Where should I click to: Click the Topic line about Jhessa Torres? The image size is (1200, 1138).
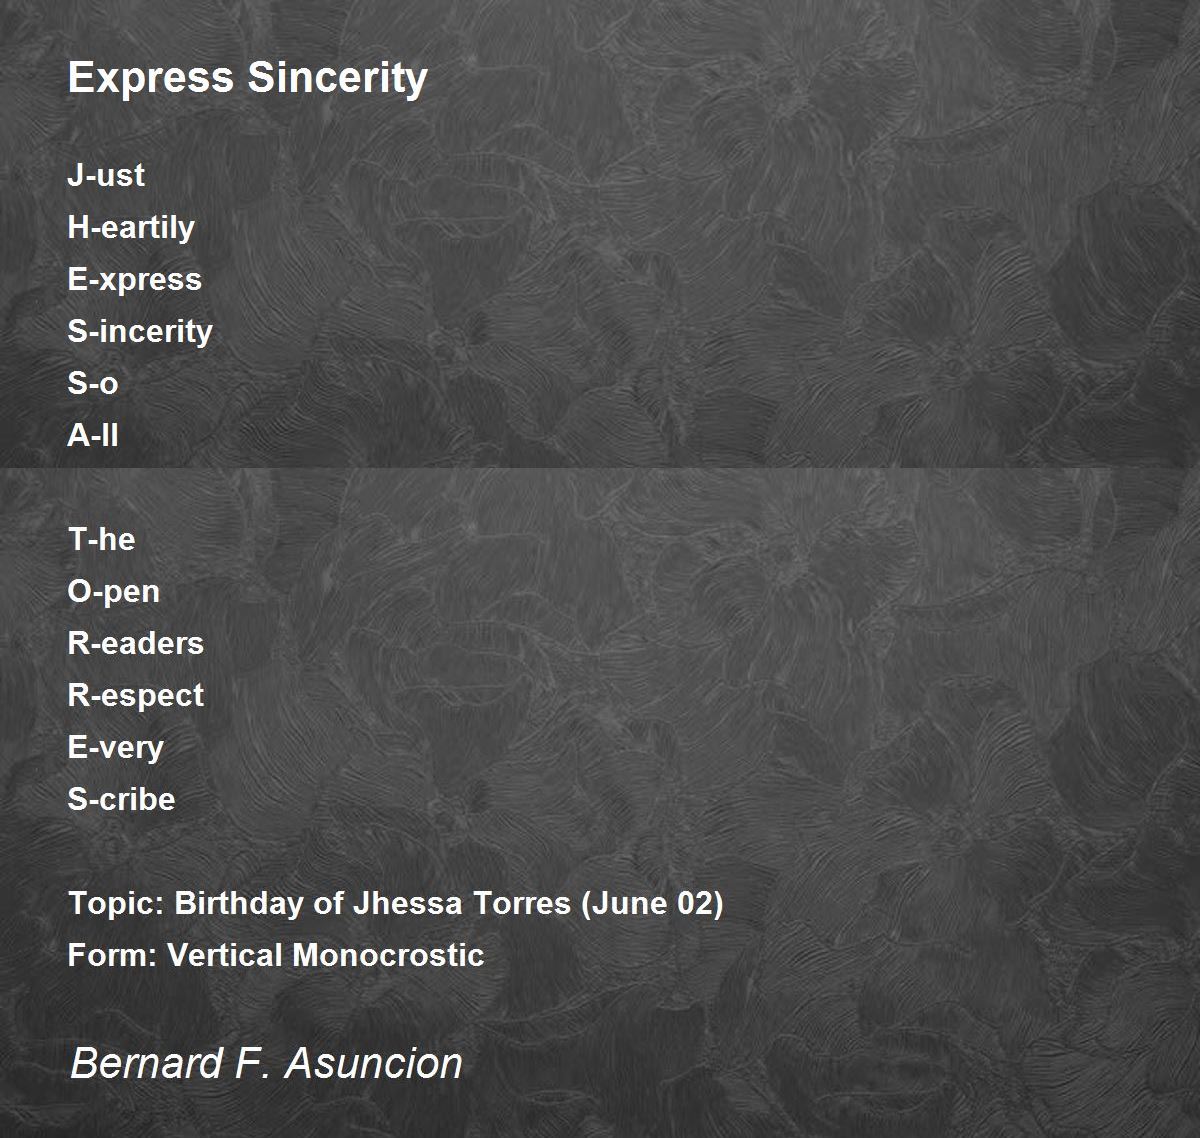[396, 904]
